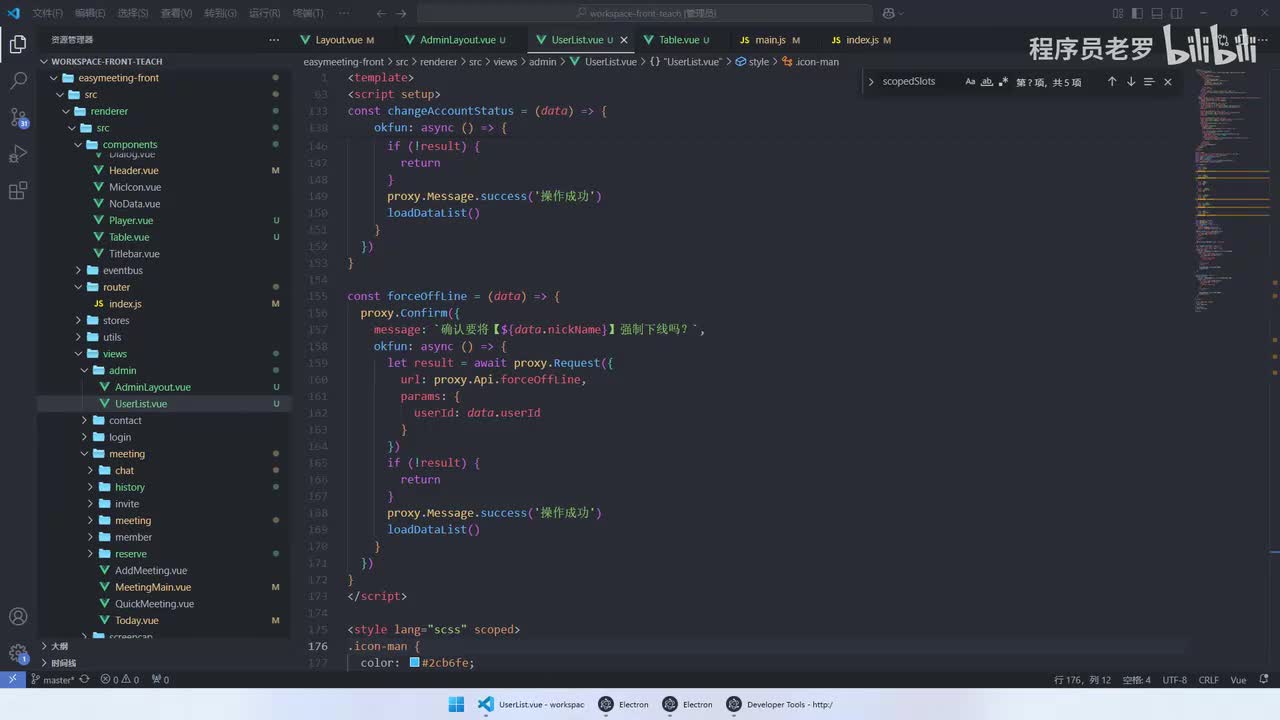Change encoding UTF-8 in status bar
Screen dimensions: 1280x720
click(1175, 680)
